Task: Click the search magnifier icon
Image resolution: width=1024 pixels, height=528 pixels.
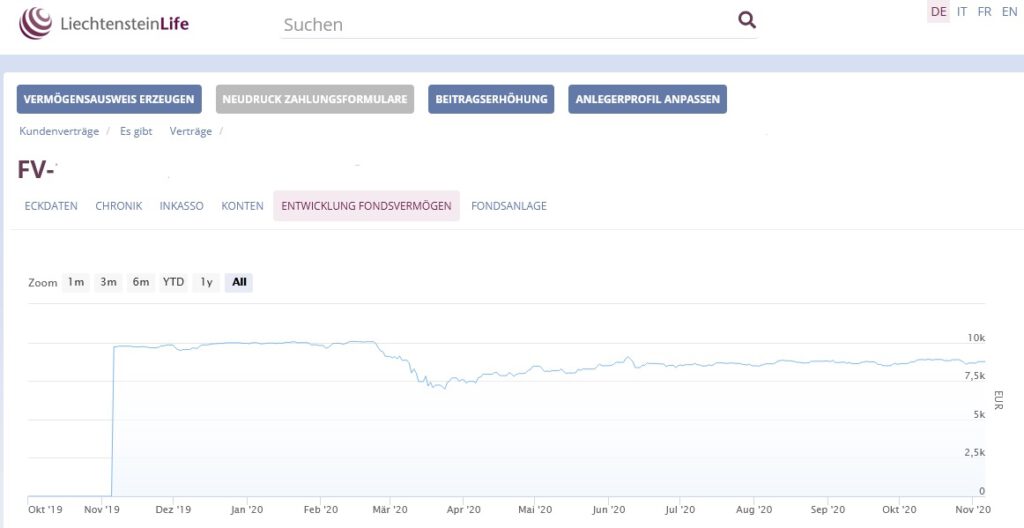Action: click(x=746, y=20)
